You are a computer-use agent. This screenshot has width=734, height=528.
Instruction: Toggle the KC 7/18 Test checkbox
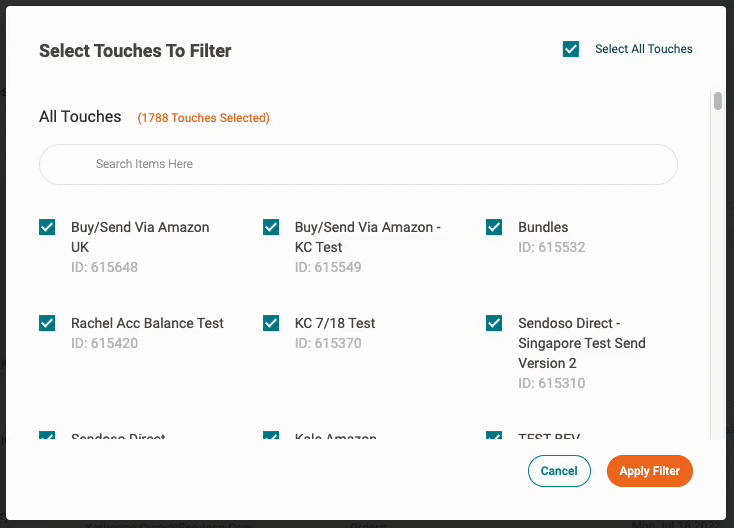coord(271,323)
